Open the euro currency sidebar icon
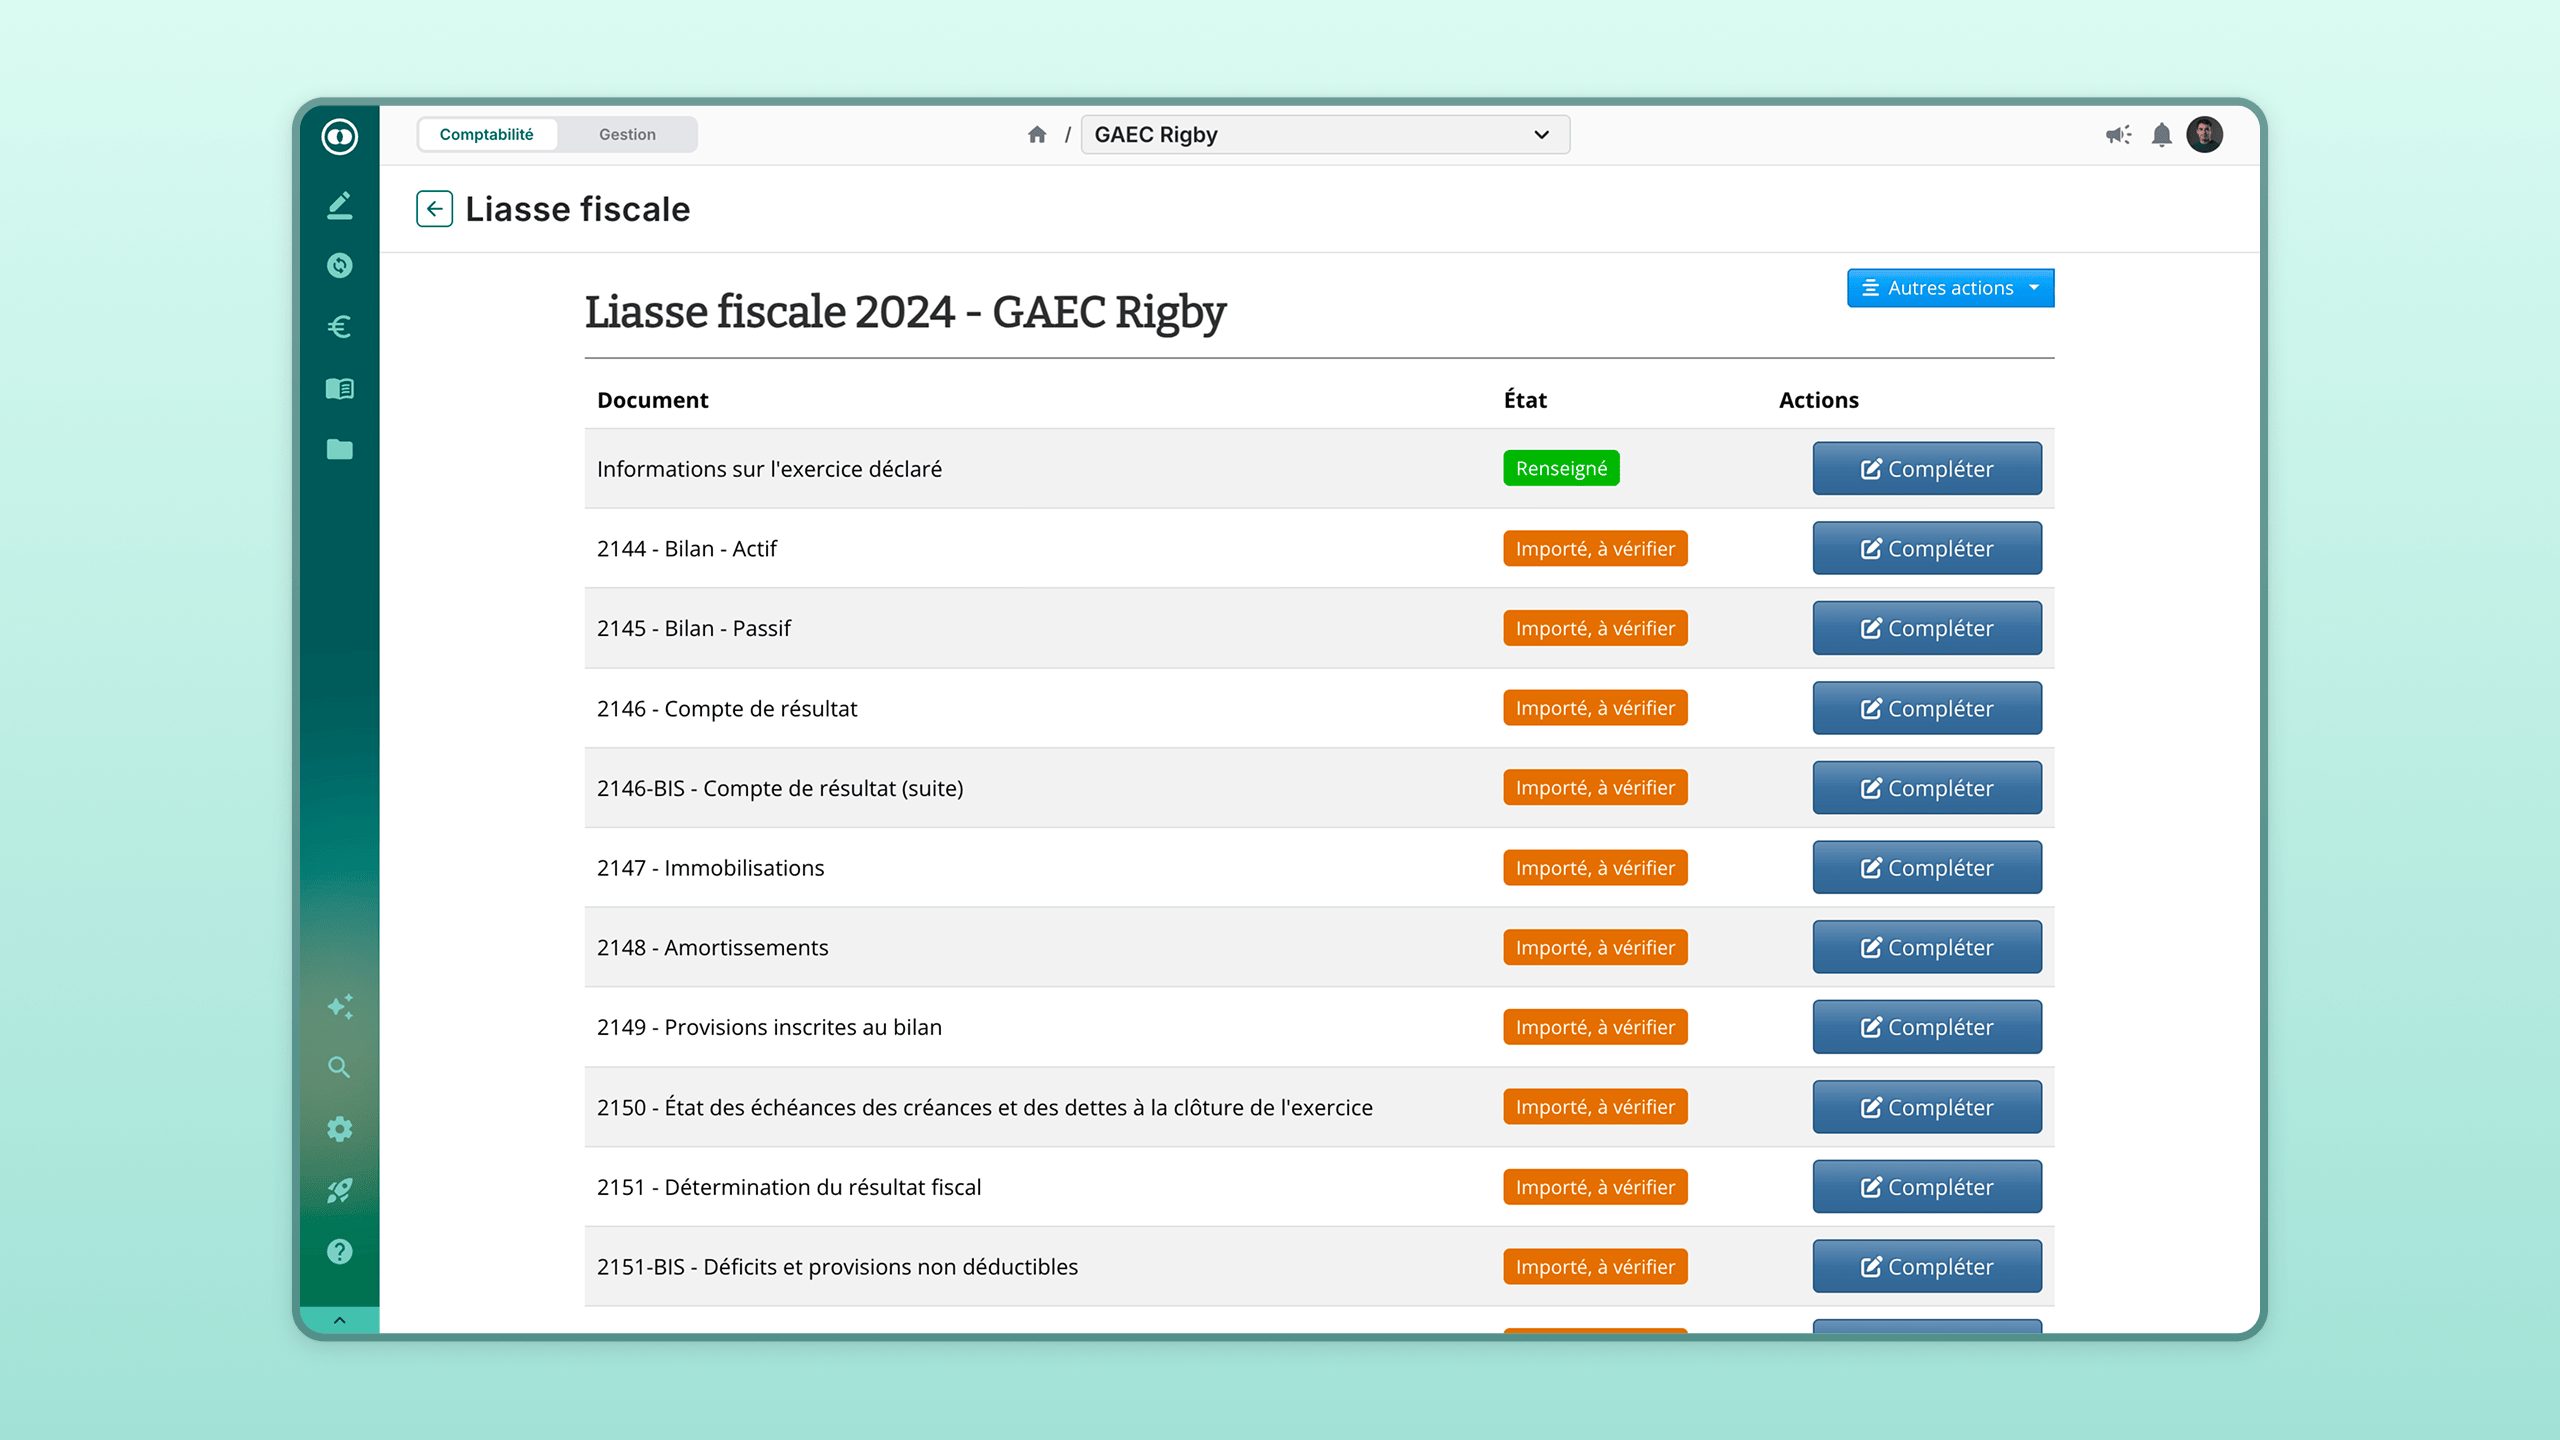The image size is (2560, 1440). pyautogui.click(x=339, y=327)
